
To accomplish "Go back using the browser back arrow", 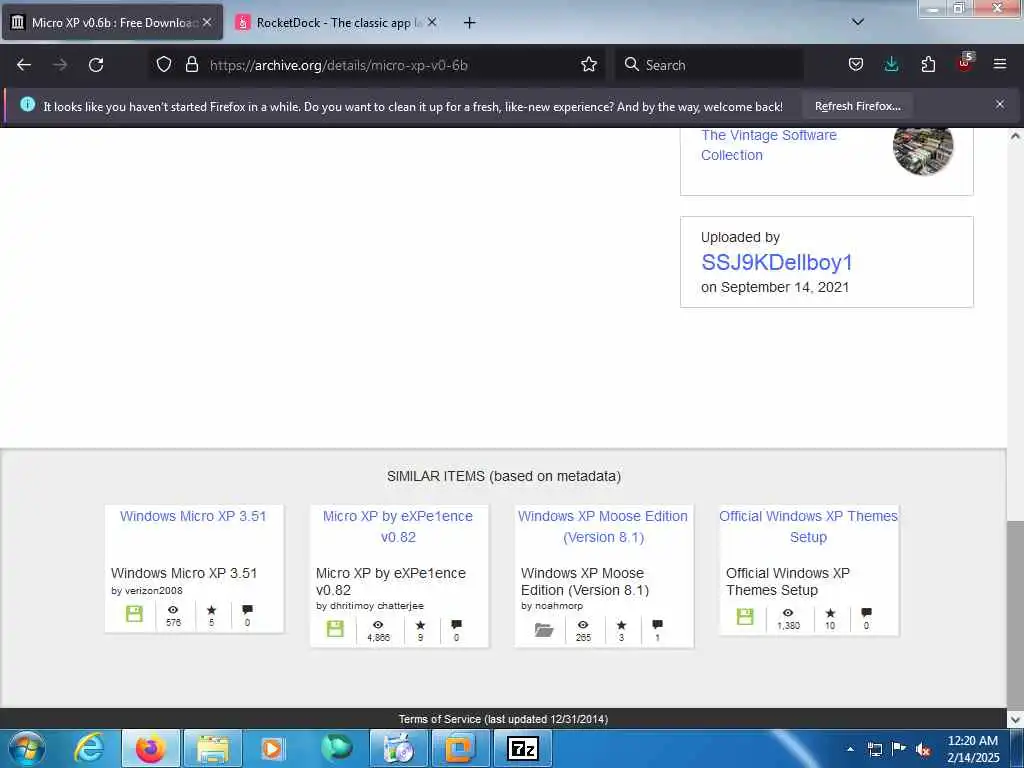I will [24, 65].
